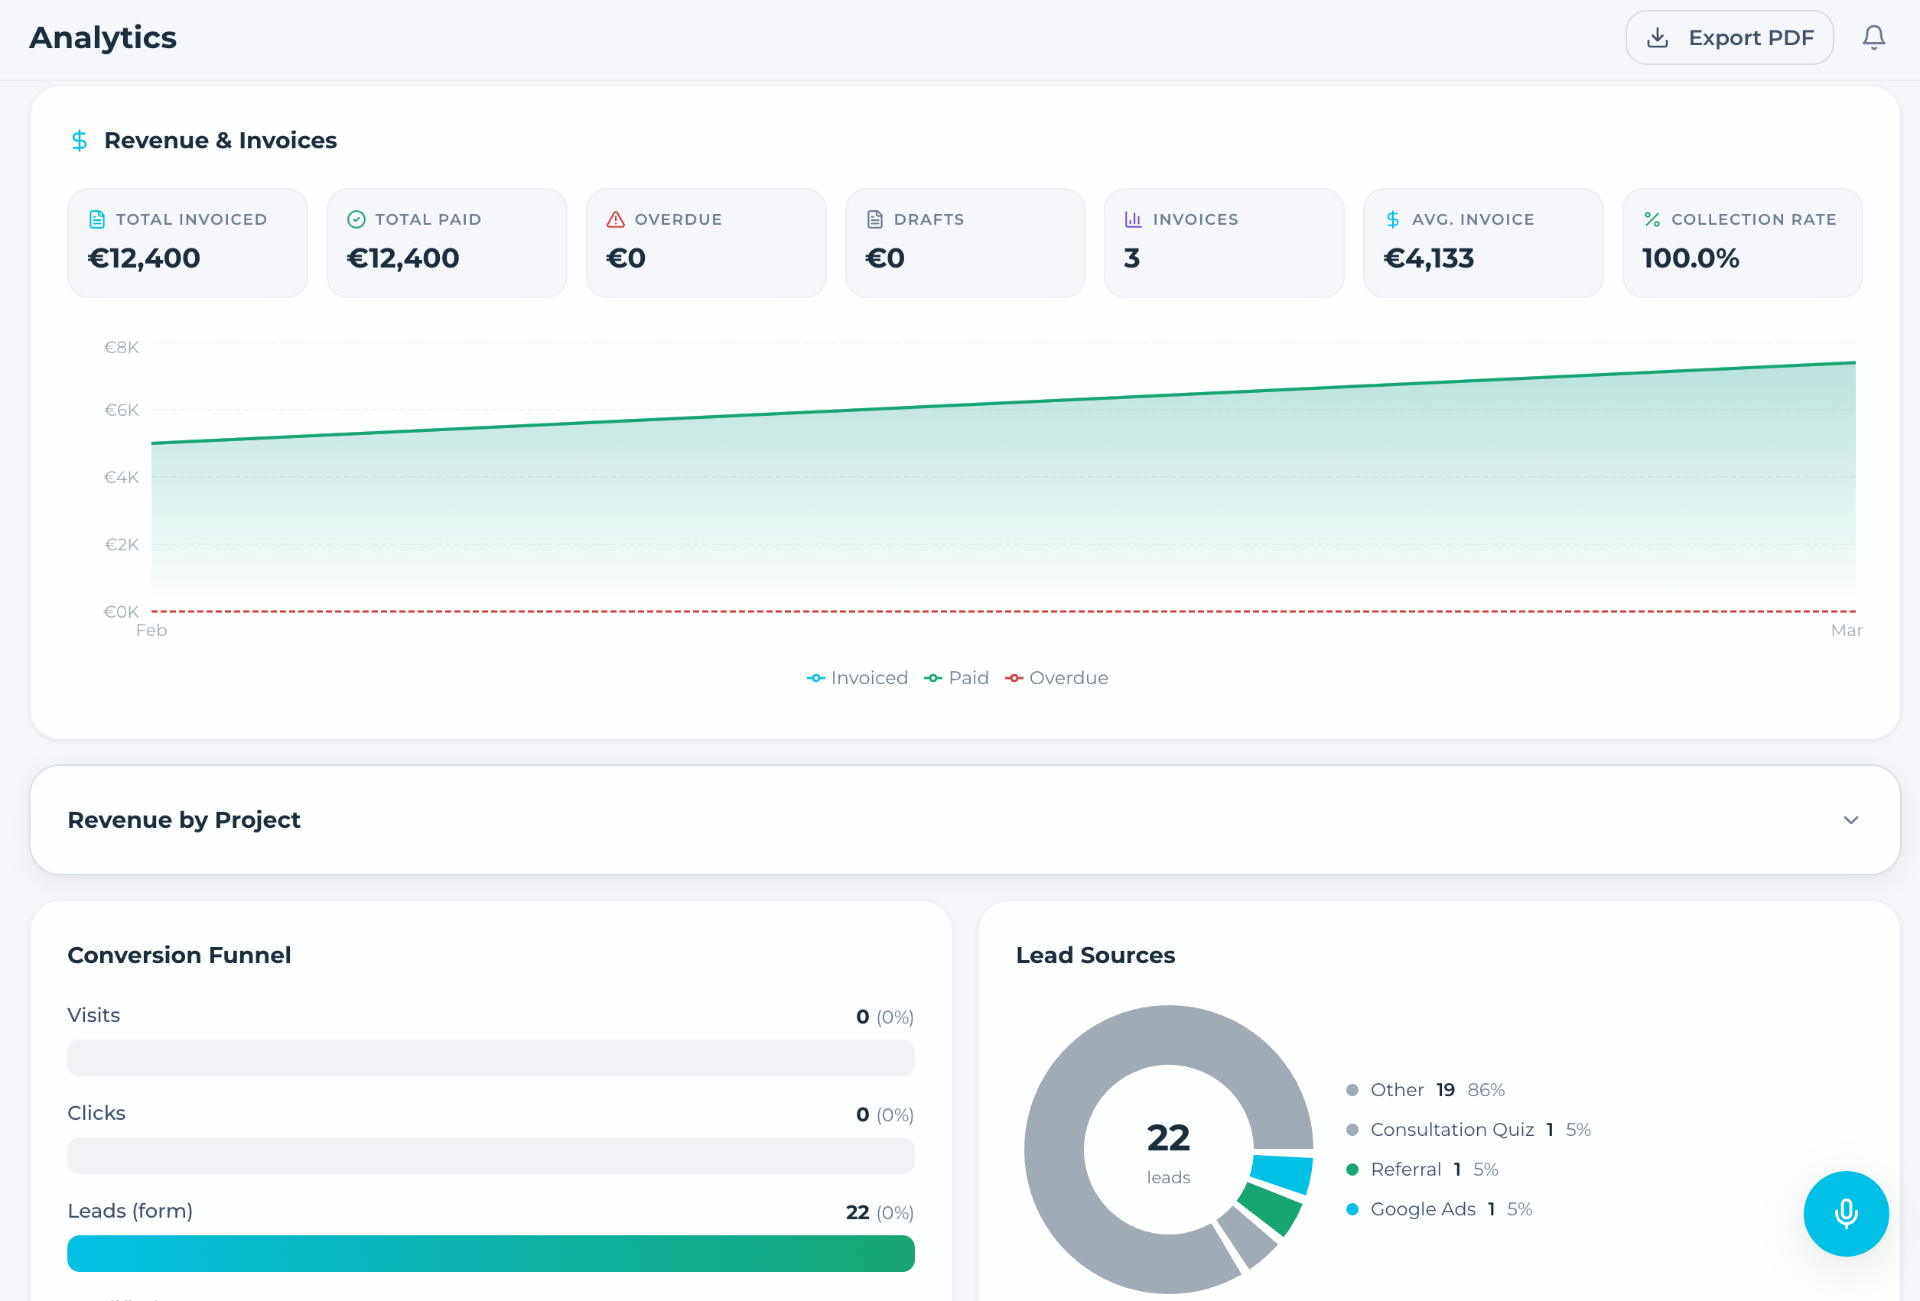Expand the Revenue by Project section

[x=1850, y=820]
